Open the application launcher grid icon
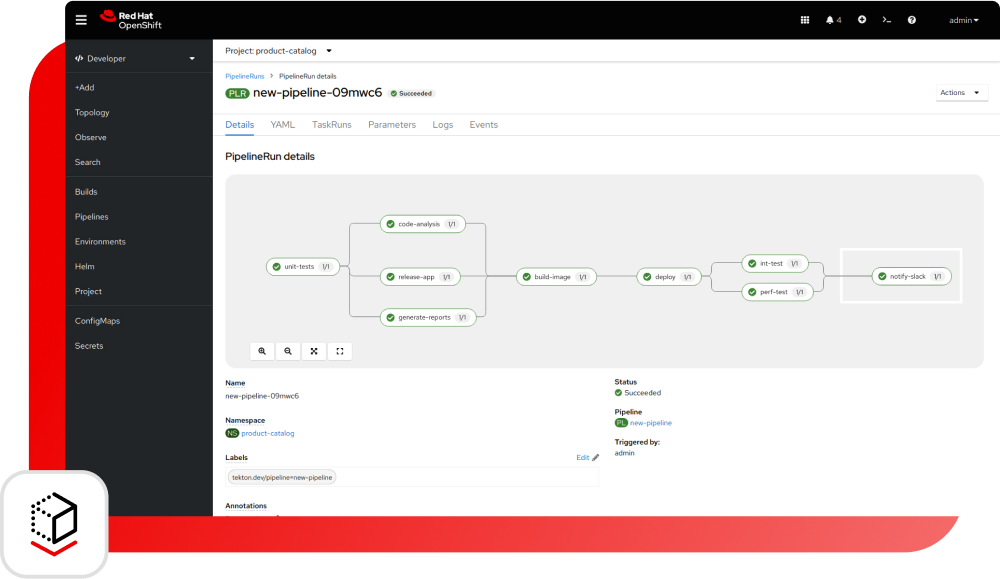 point(805,19)
